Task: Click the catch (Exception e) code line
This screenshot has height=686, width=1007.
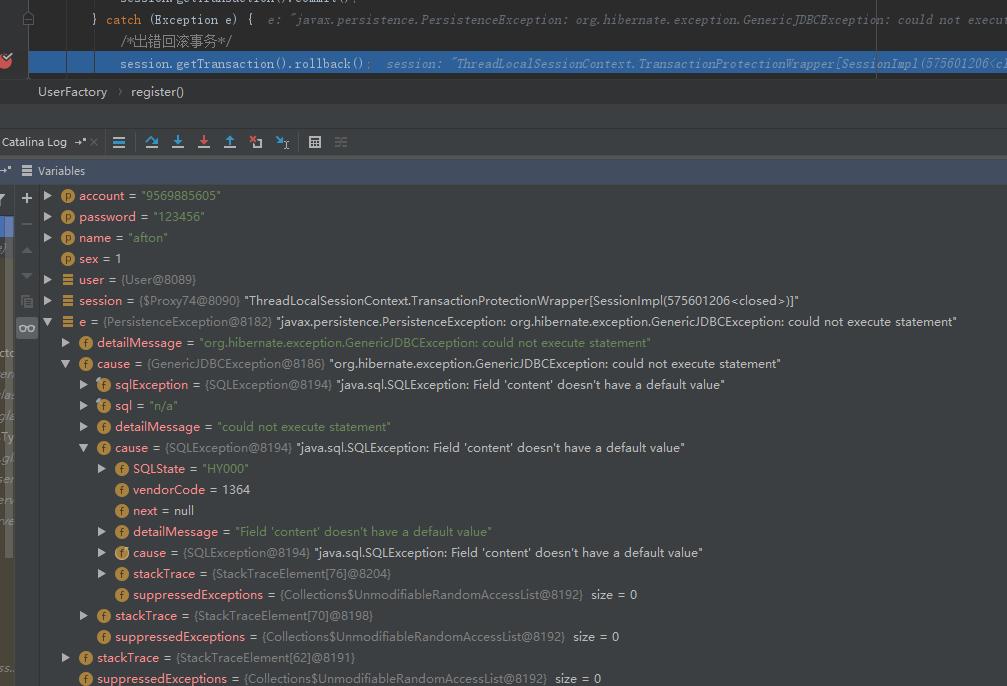Action: click(x=172, y=20)
